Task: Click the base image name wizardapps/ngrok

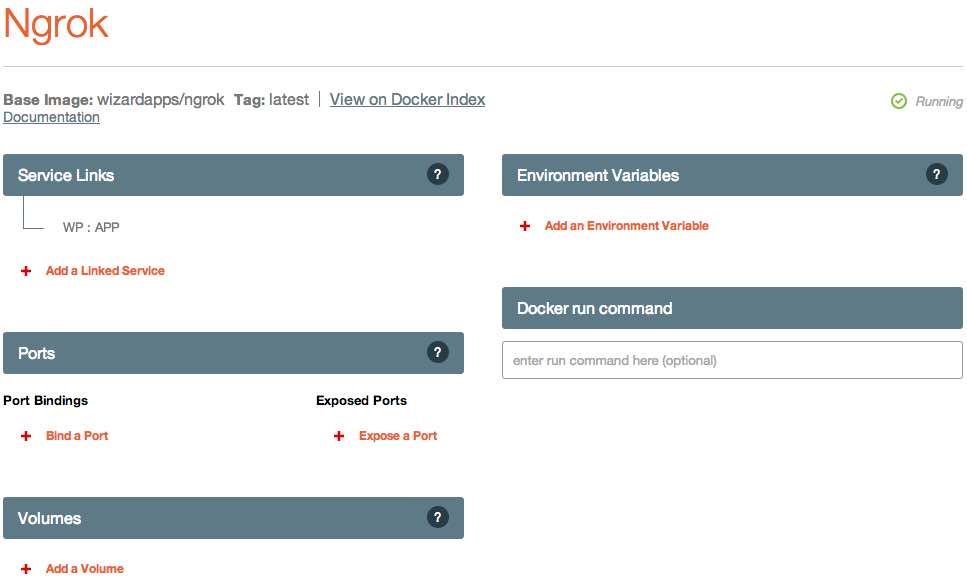Action: (160, 100)
